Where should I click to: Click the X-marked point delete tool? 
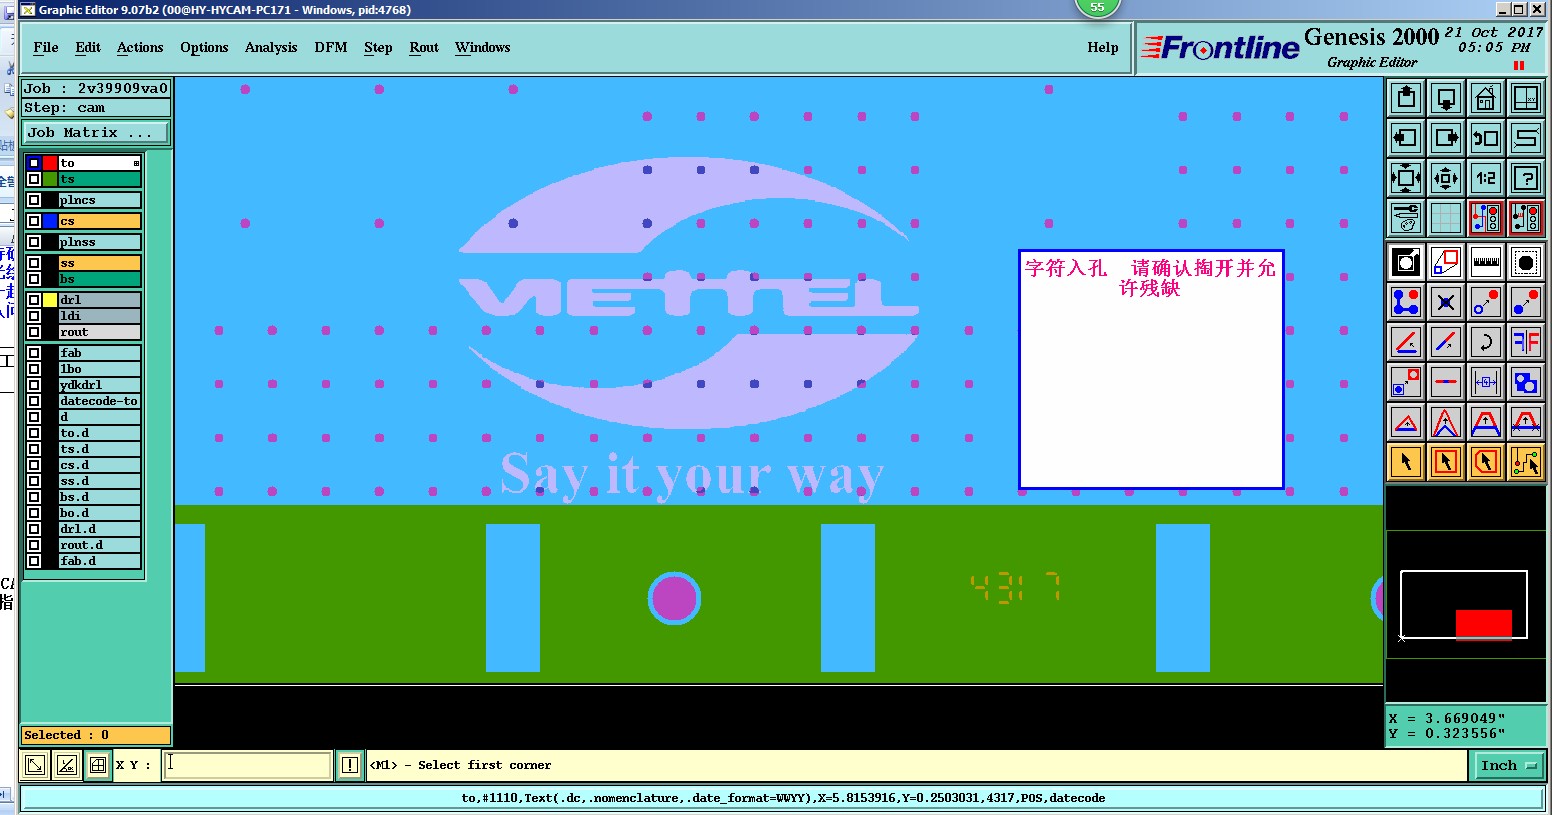tap(1446, 302)
